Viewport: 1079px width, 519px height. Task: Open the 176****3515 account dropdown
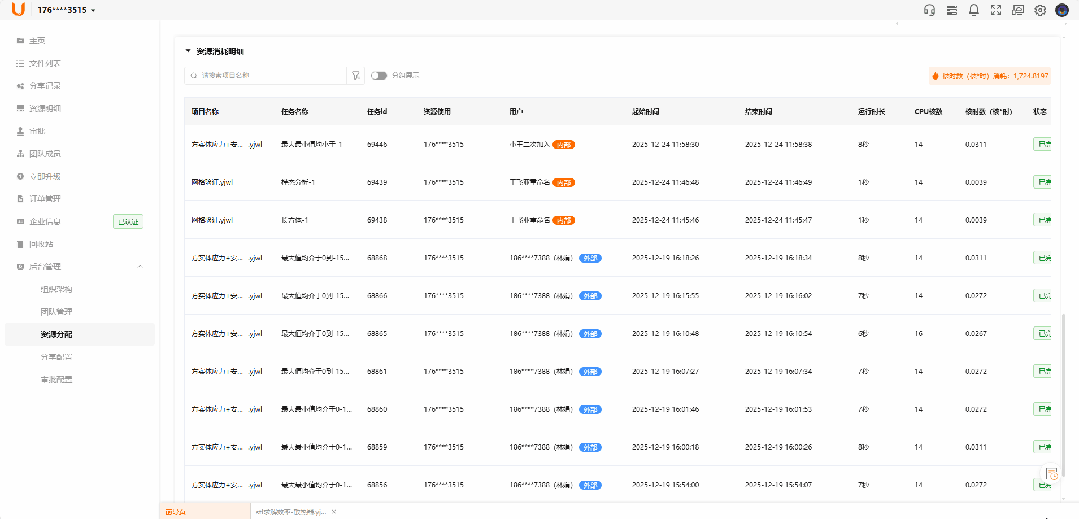point(67,10)
